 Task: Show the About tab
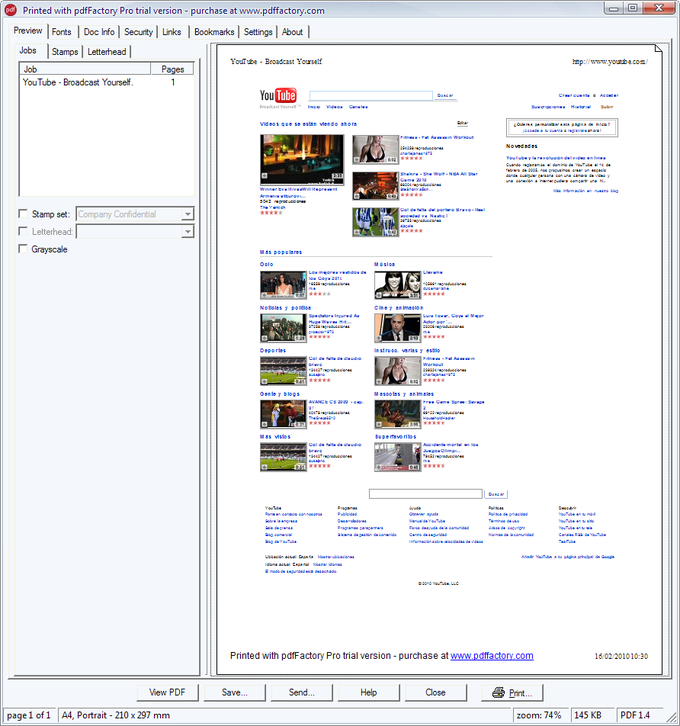293,32
